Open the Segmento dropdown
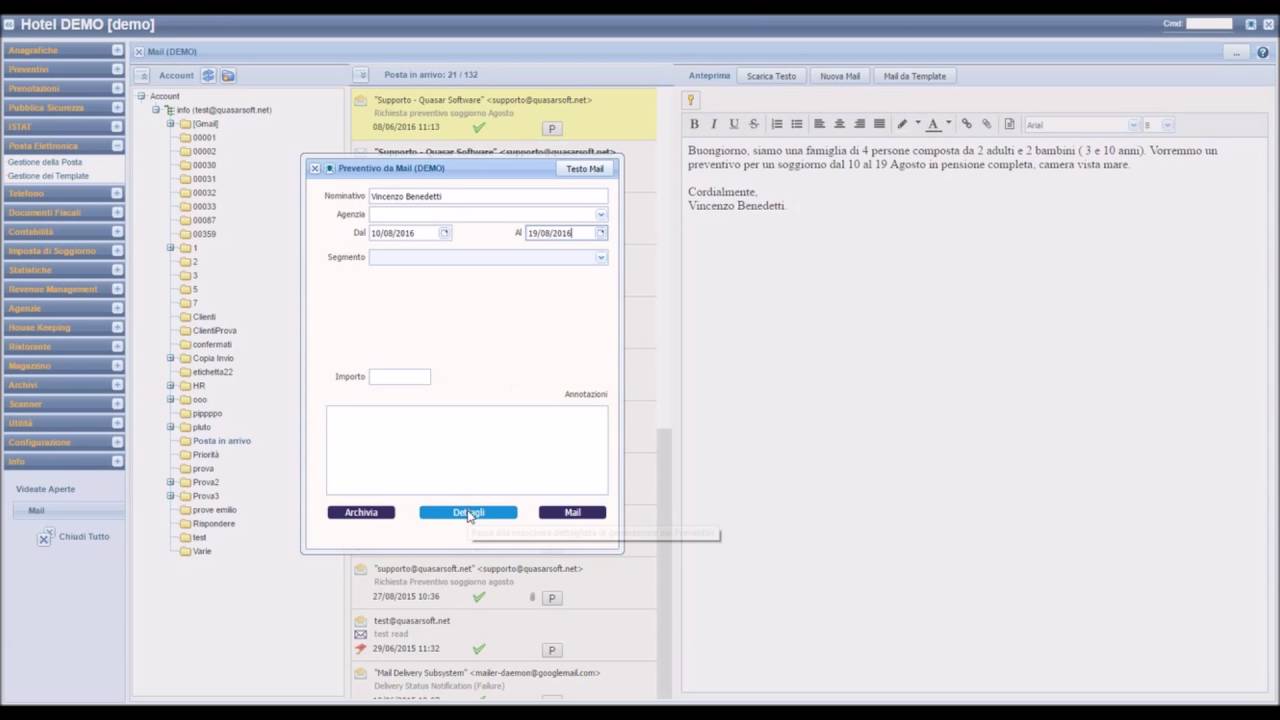 [601, 258]
